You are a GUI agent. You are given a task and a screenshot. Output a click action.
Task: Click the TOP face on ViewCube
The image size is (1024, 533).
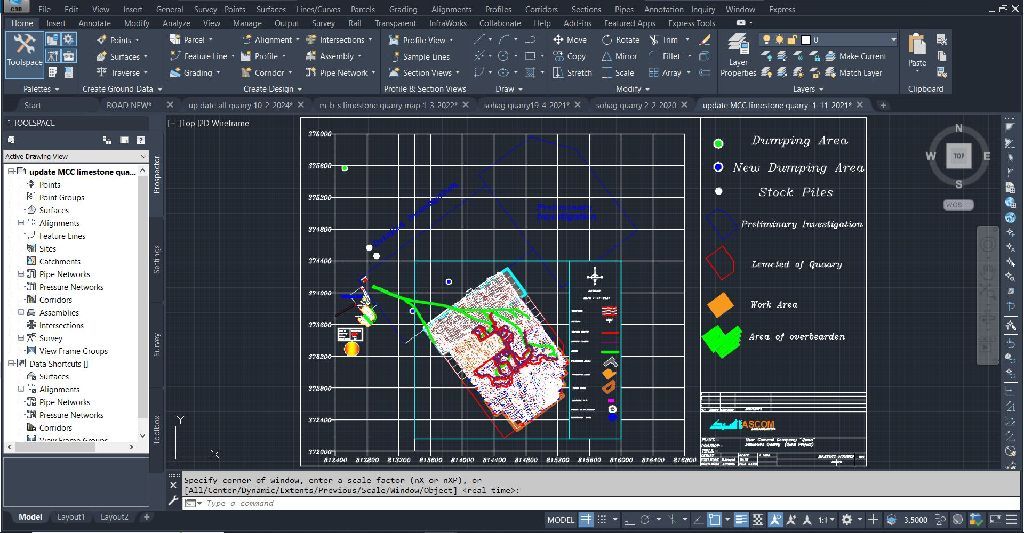pos(958,156)
